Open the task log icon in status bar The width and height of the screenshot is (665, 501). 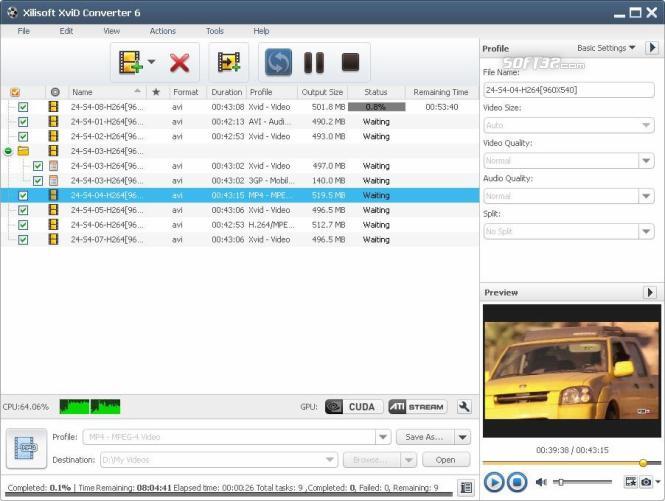coord(466,487)
